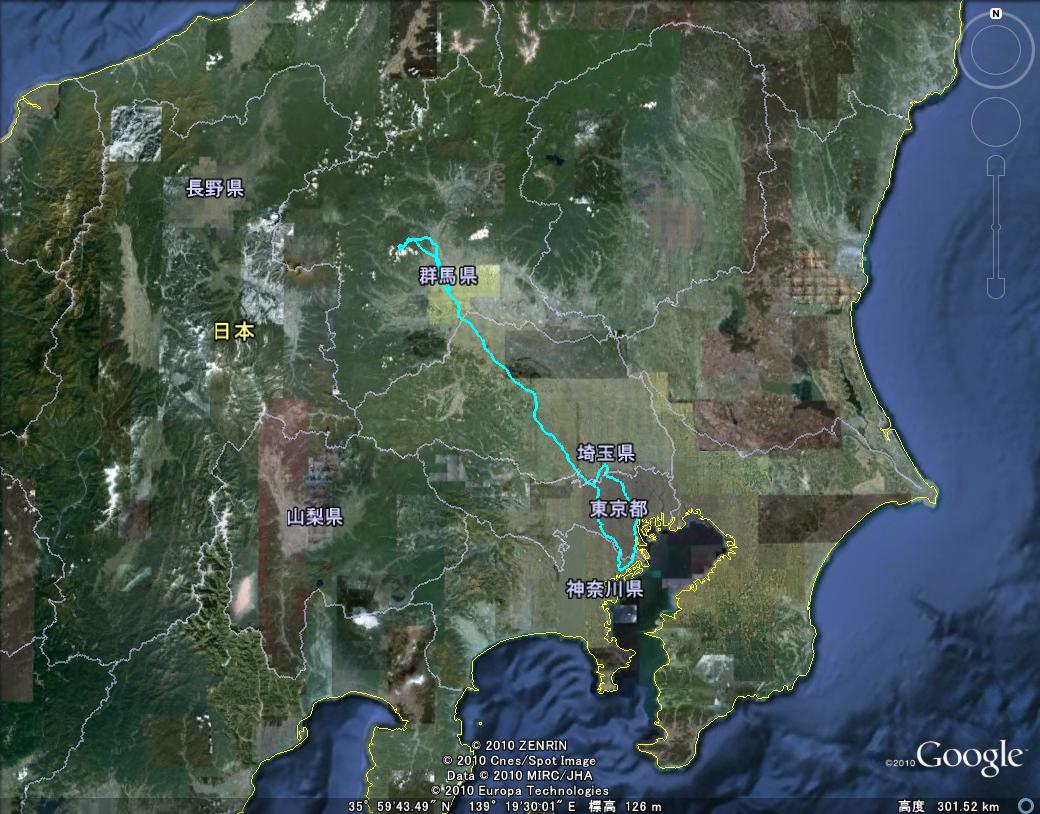Select the 埼玉県 prefecture label

606,452
